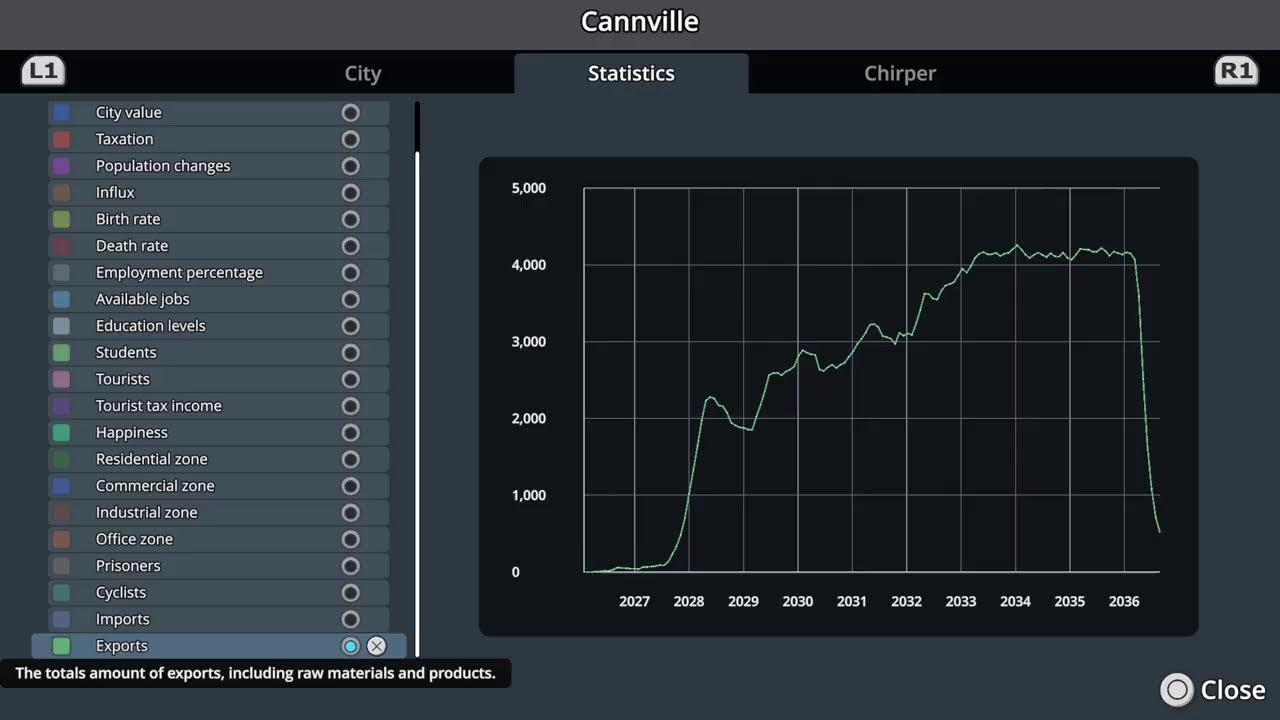The width and height of the screenshot is (1280, 720).
Task: Click the Employment percentage label
Action: [179, 273]
